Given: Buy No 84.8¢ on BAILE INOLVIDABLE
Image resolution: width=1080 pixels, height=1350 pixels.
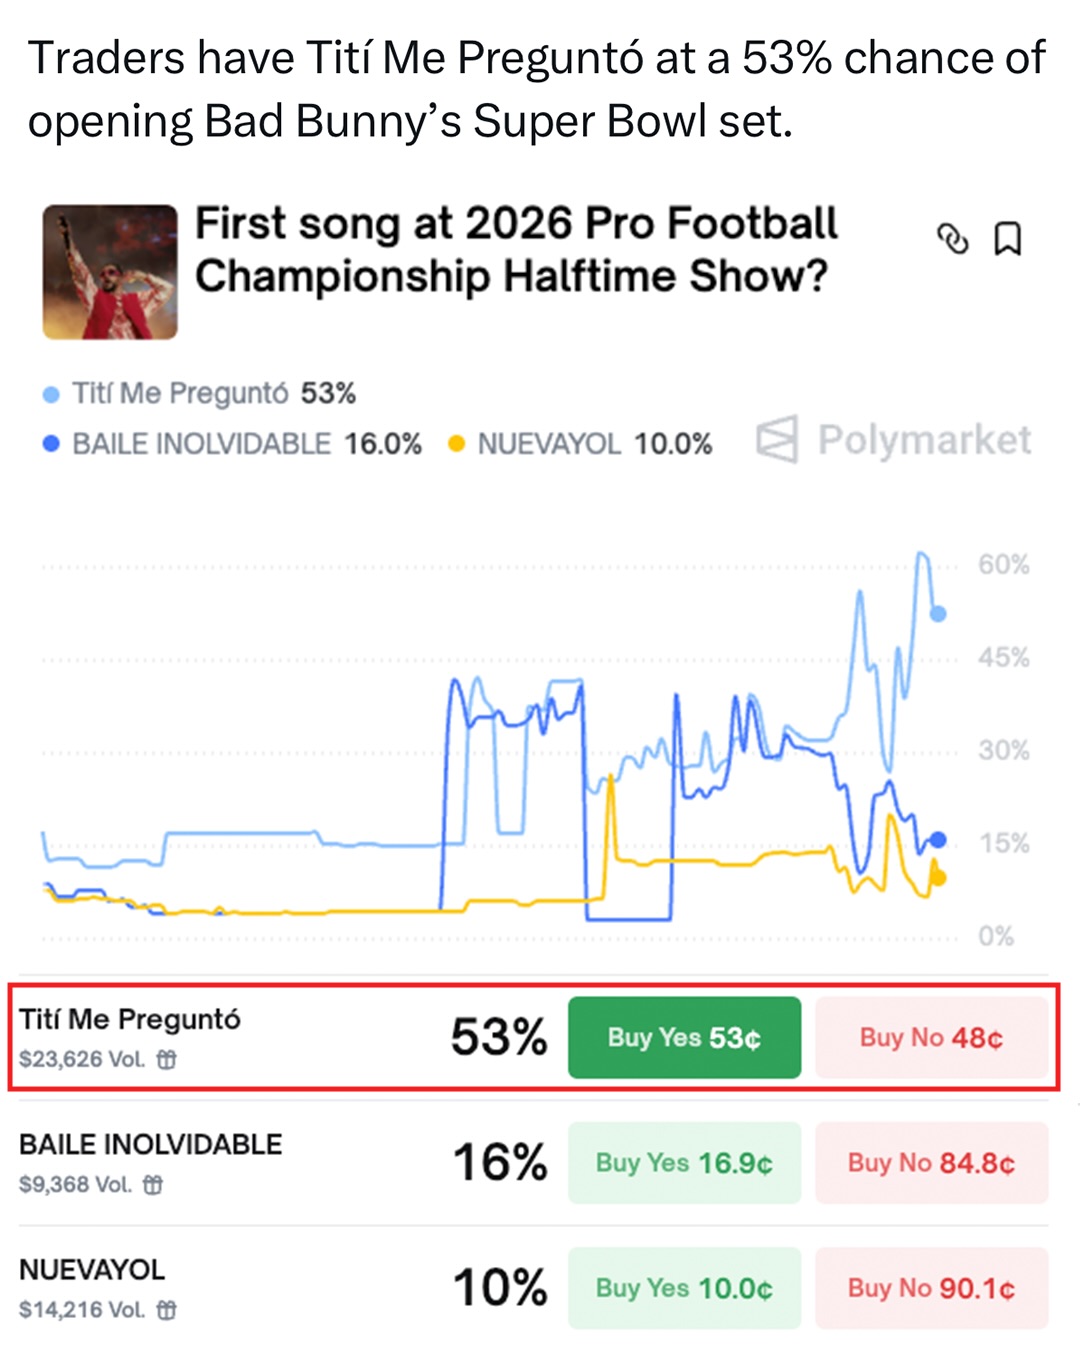Looking at the screenshot, I should tap(931, 1163).
